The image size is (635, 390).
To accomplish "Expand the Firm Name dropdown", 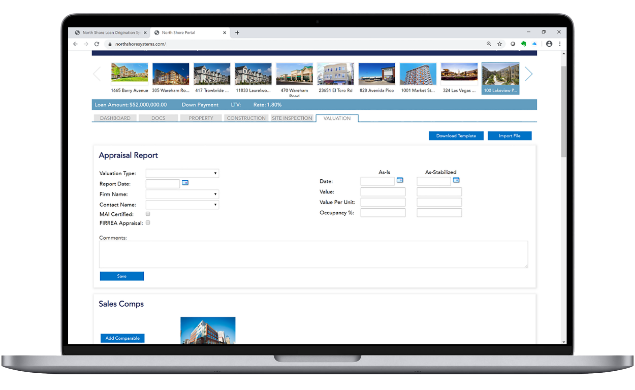I will point(182,194).
